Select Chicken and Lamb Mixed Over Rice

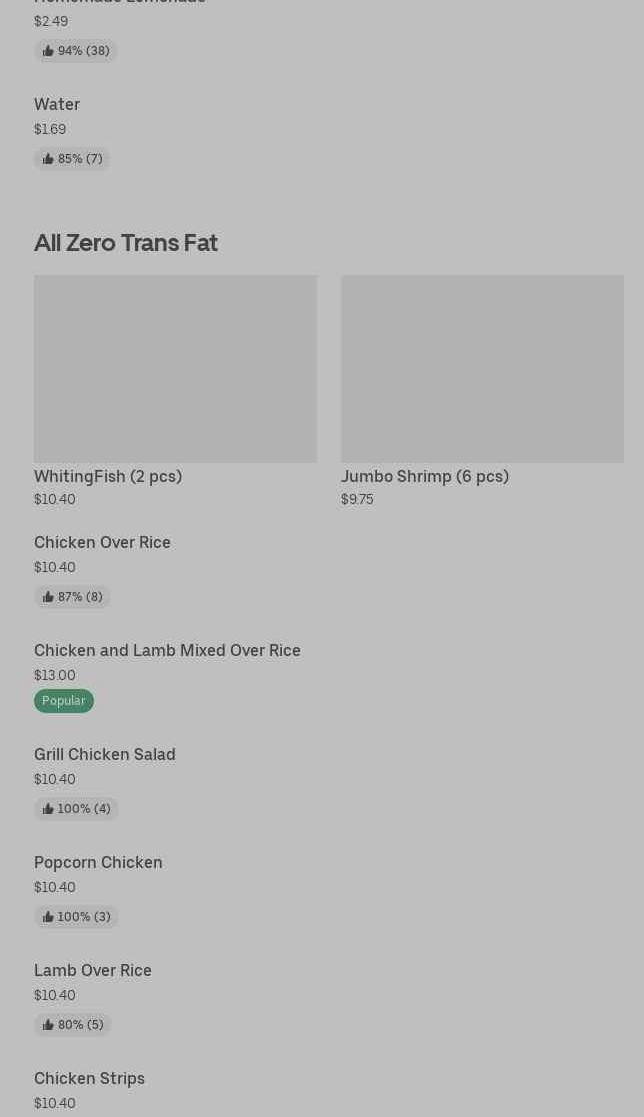click(167, 650)
